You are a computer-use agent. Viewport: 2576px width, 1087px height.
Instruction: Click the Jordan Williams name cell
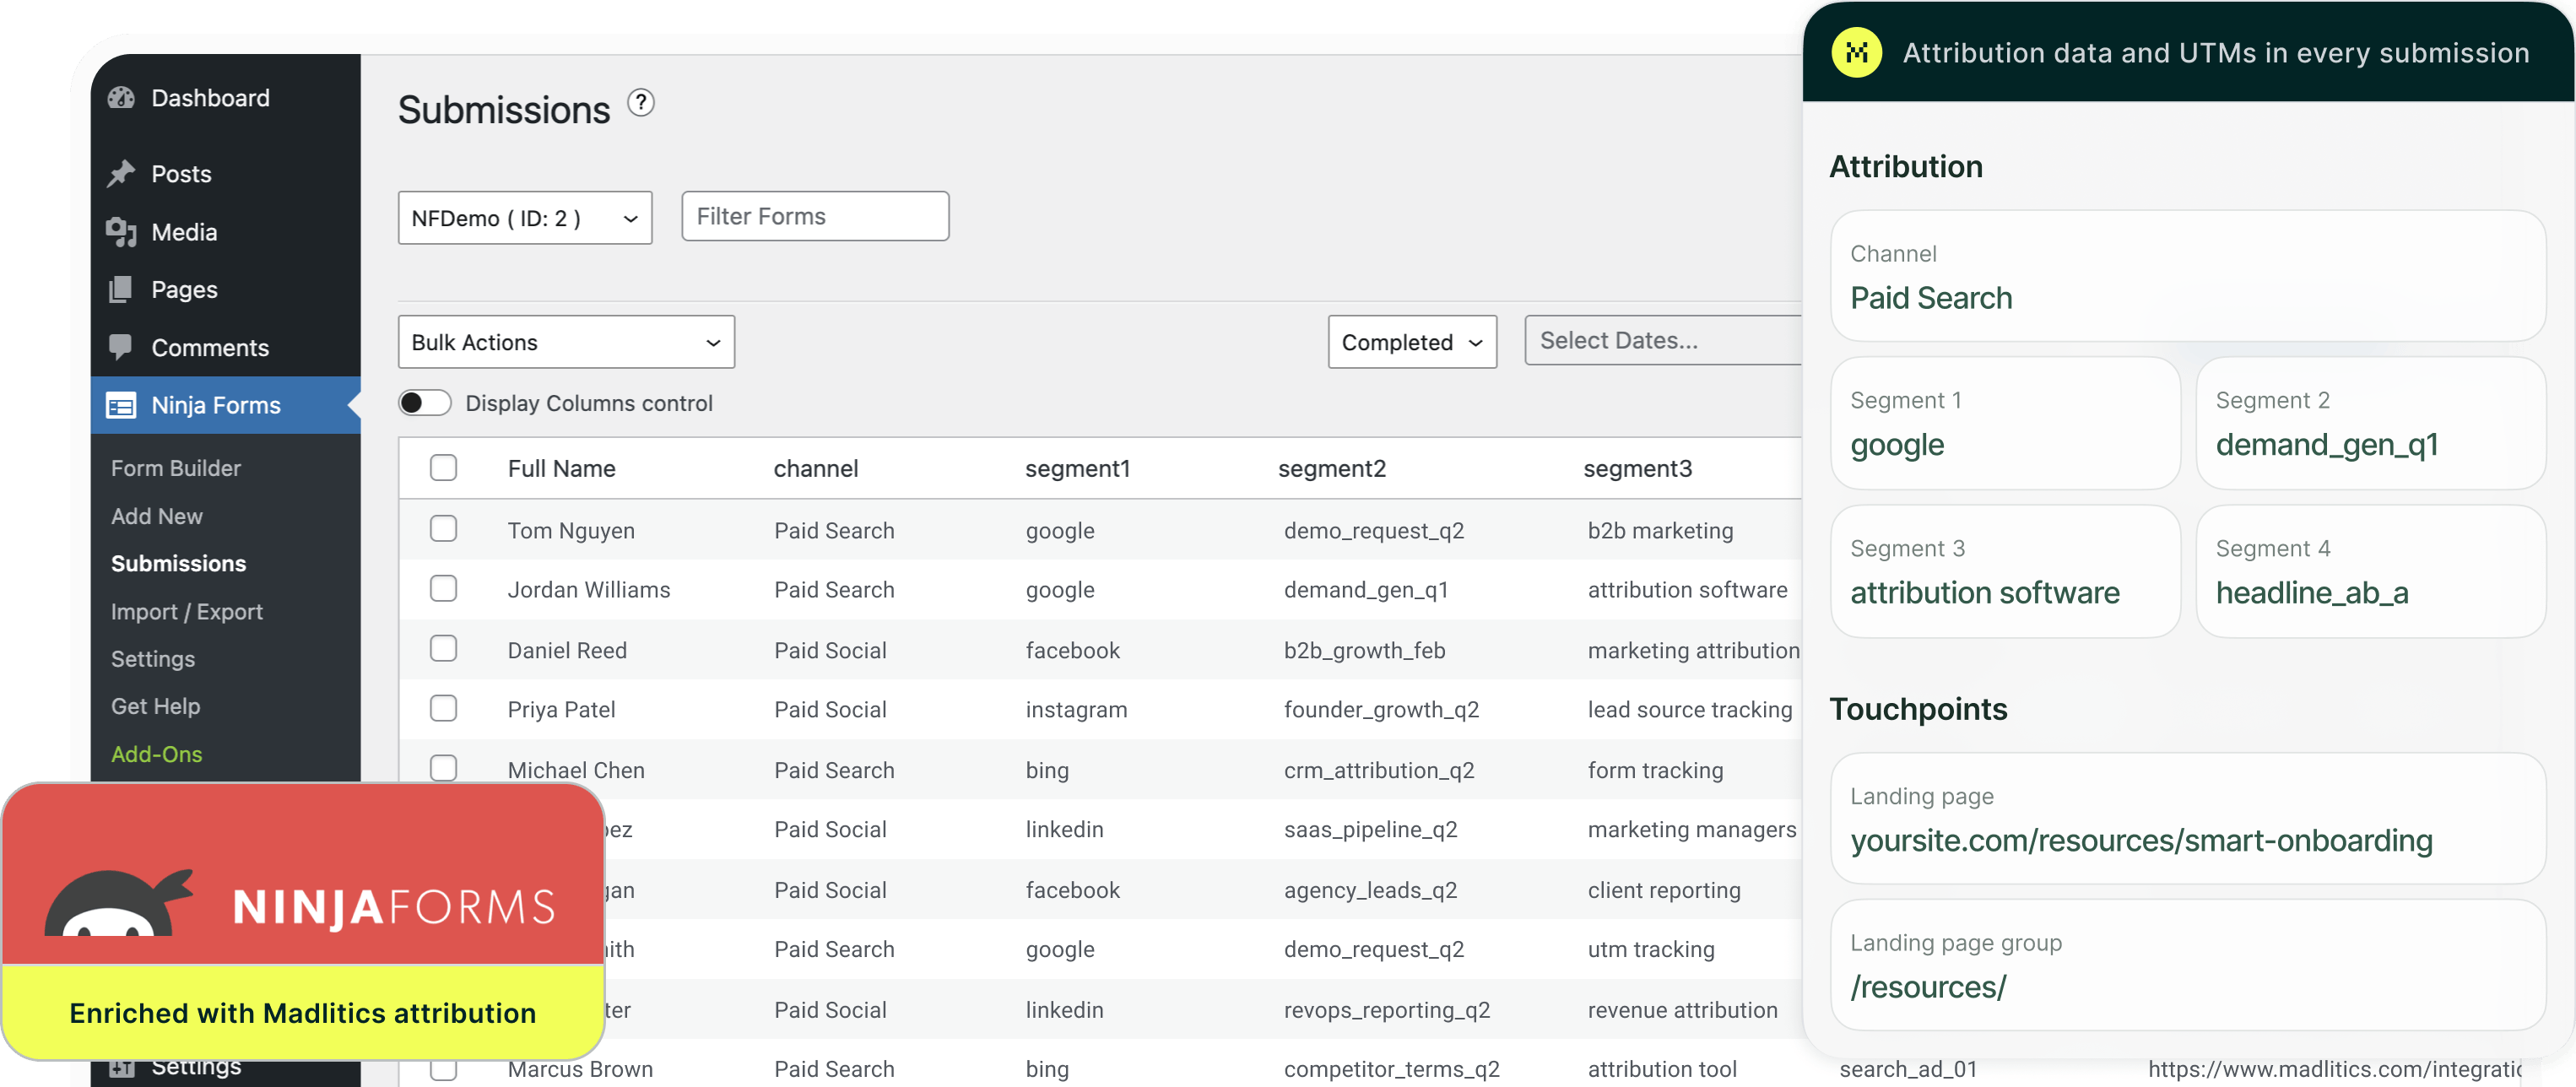pyautogui.click(x=589, y=589)
